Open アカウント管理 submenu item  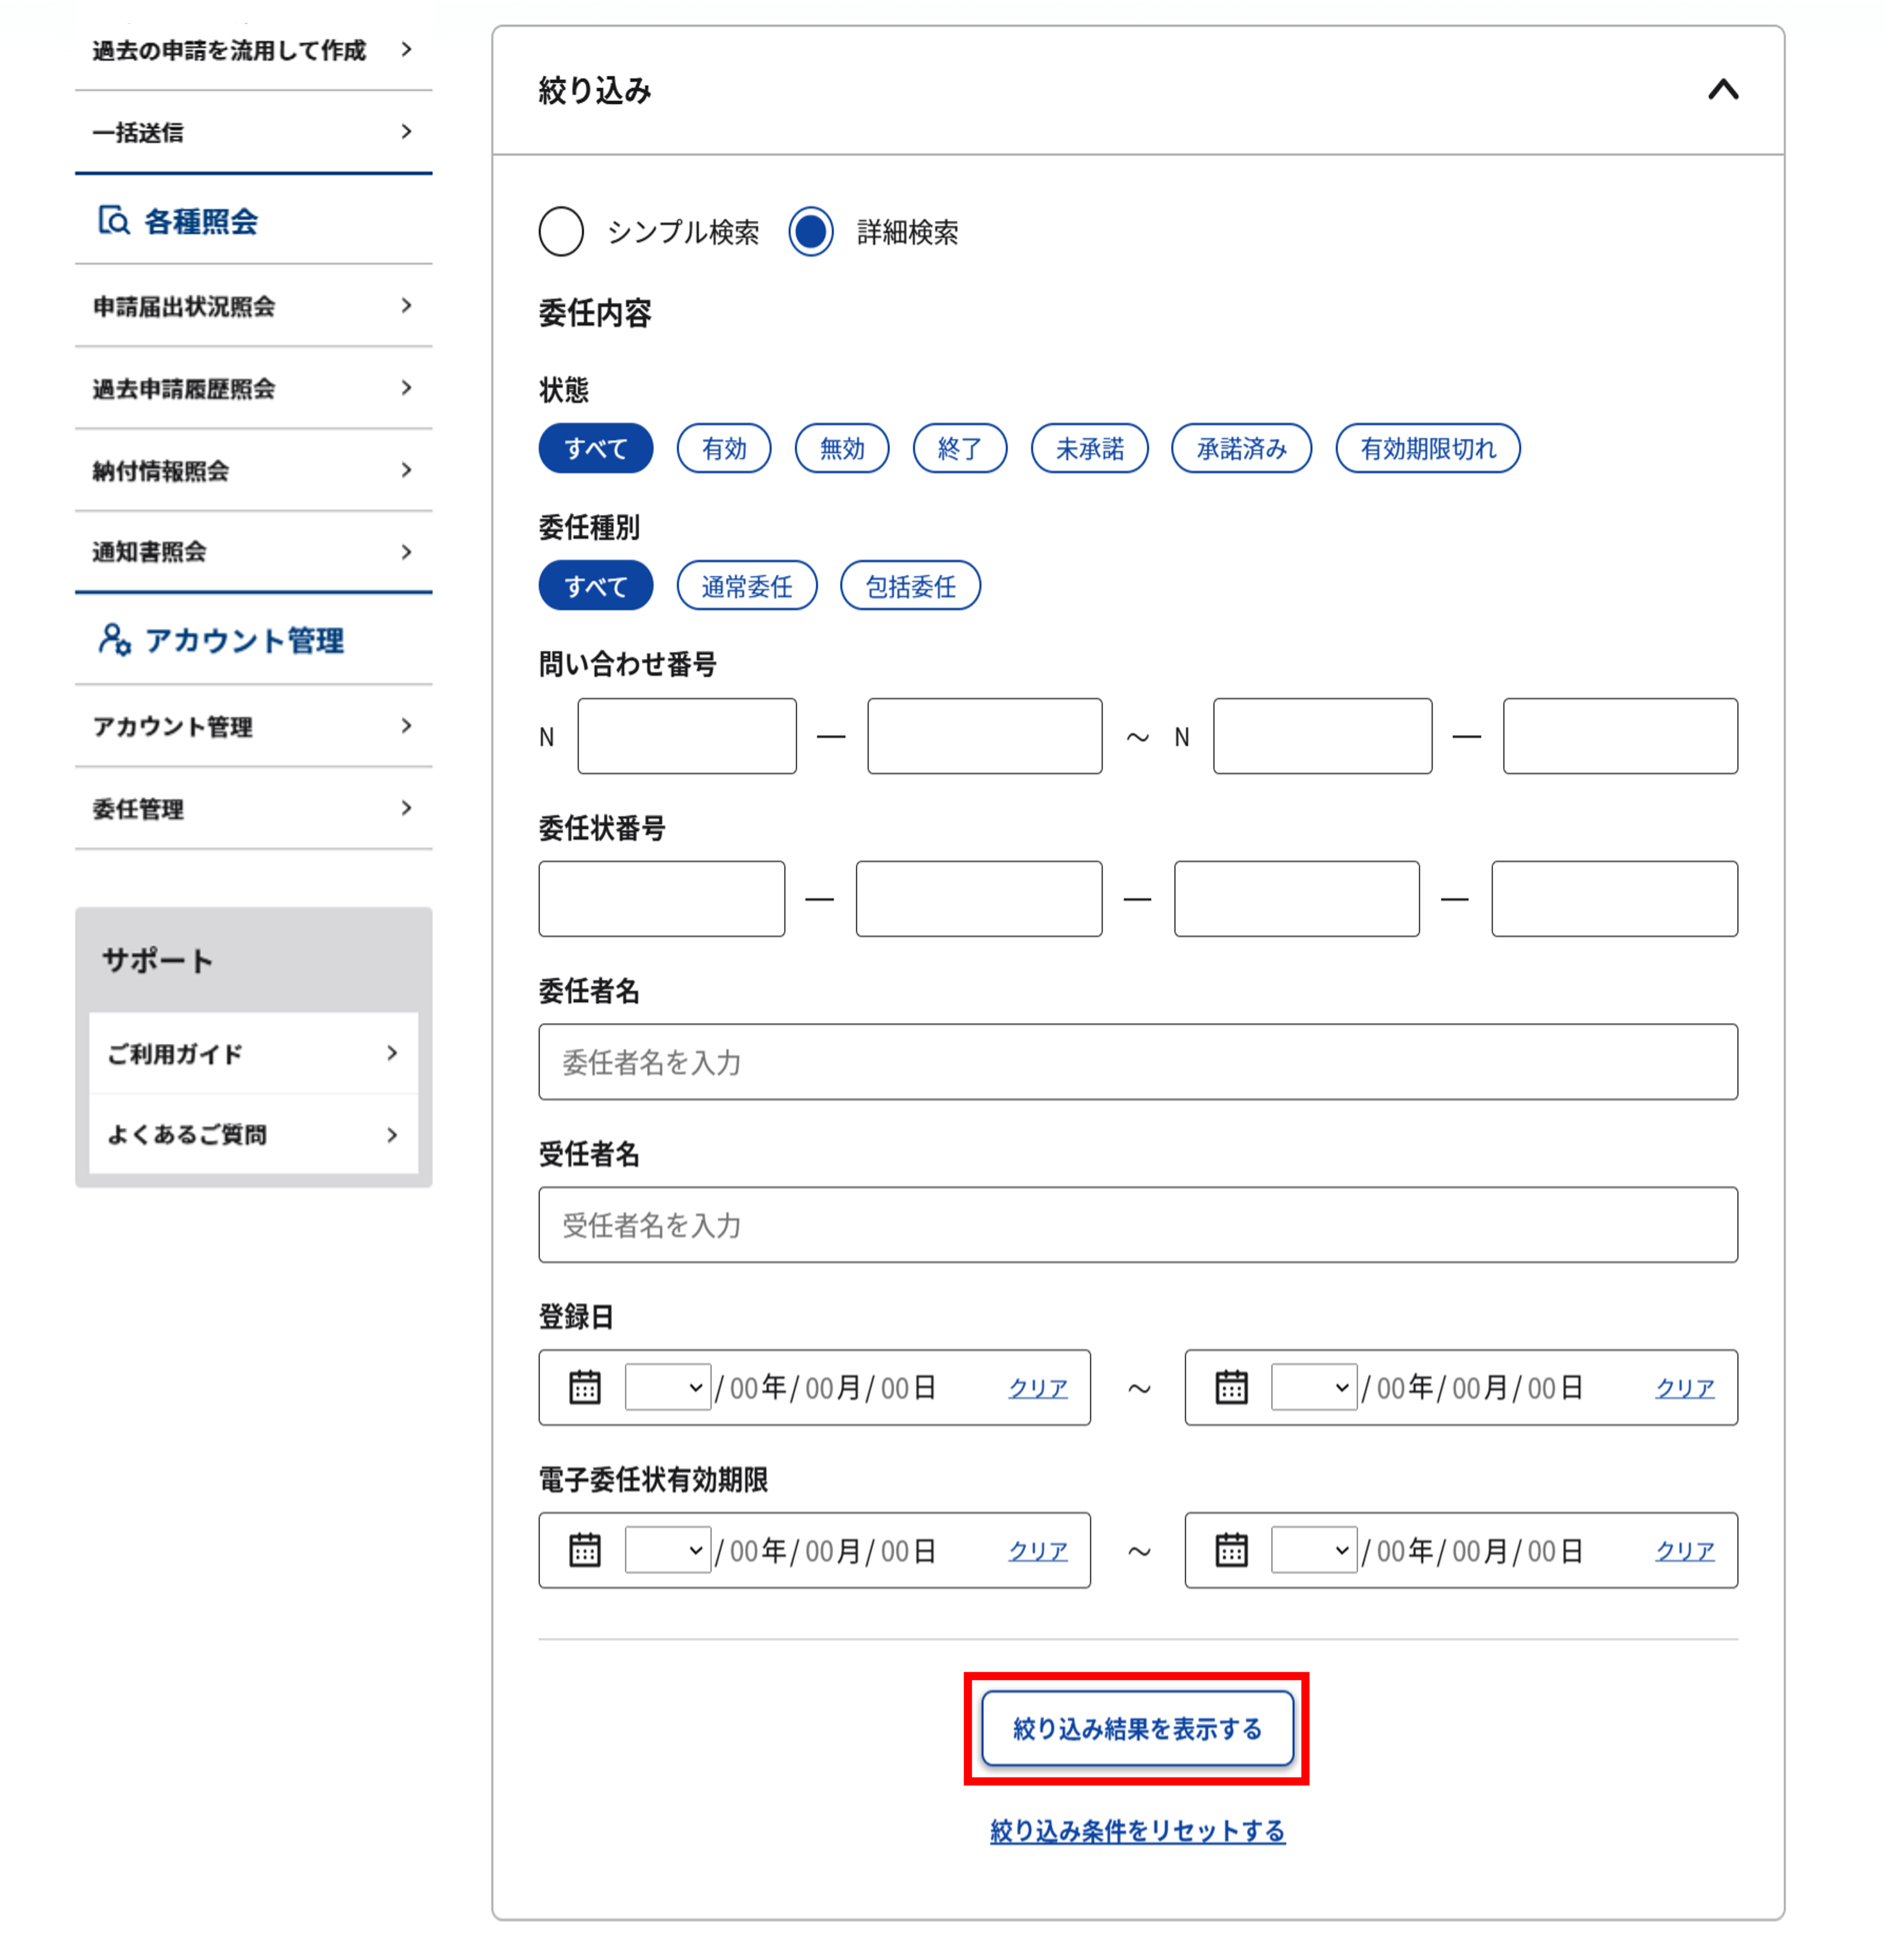point(253,726)
